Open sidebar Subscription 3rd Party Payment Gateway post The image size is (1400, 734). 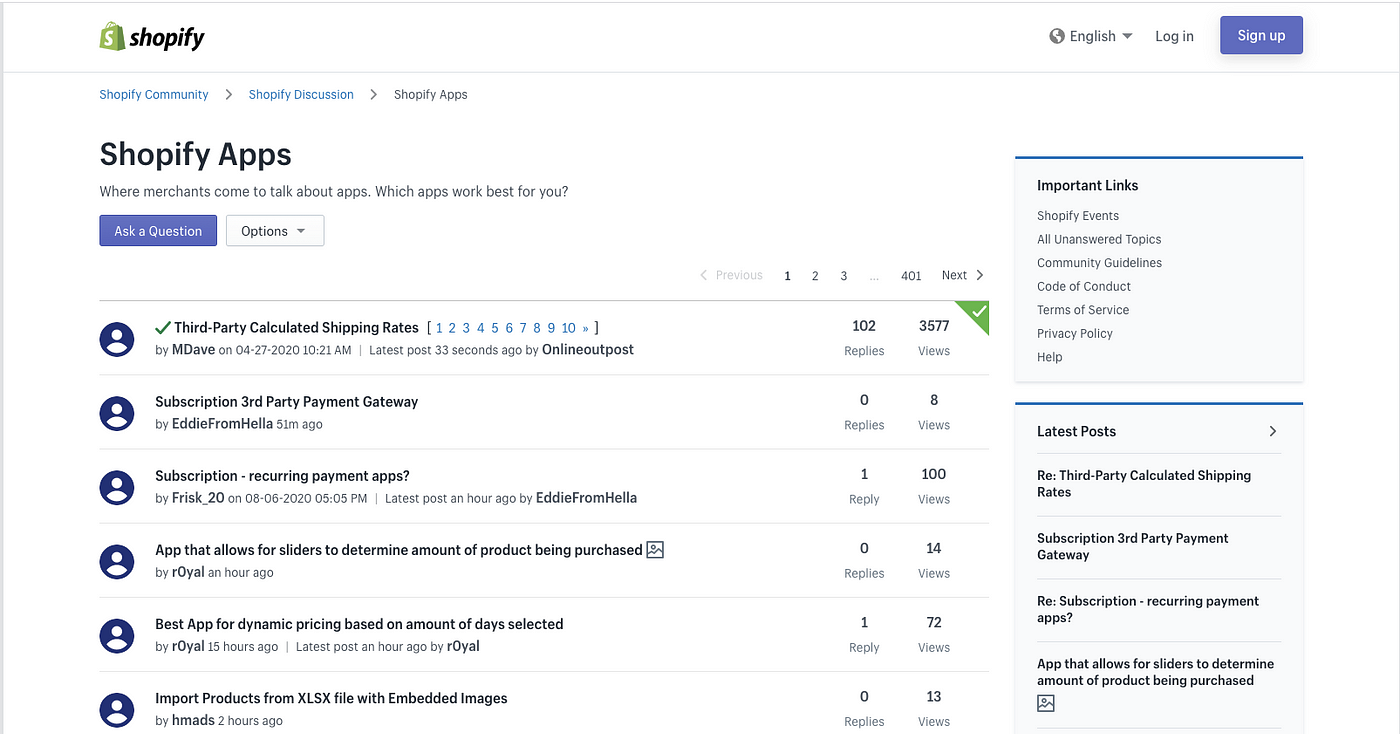click(1133, 546)
